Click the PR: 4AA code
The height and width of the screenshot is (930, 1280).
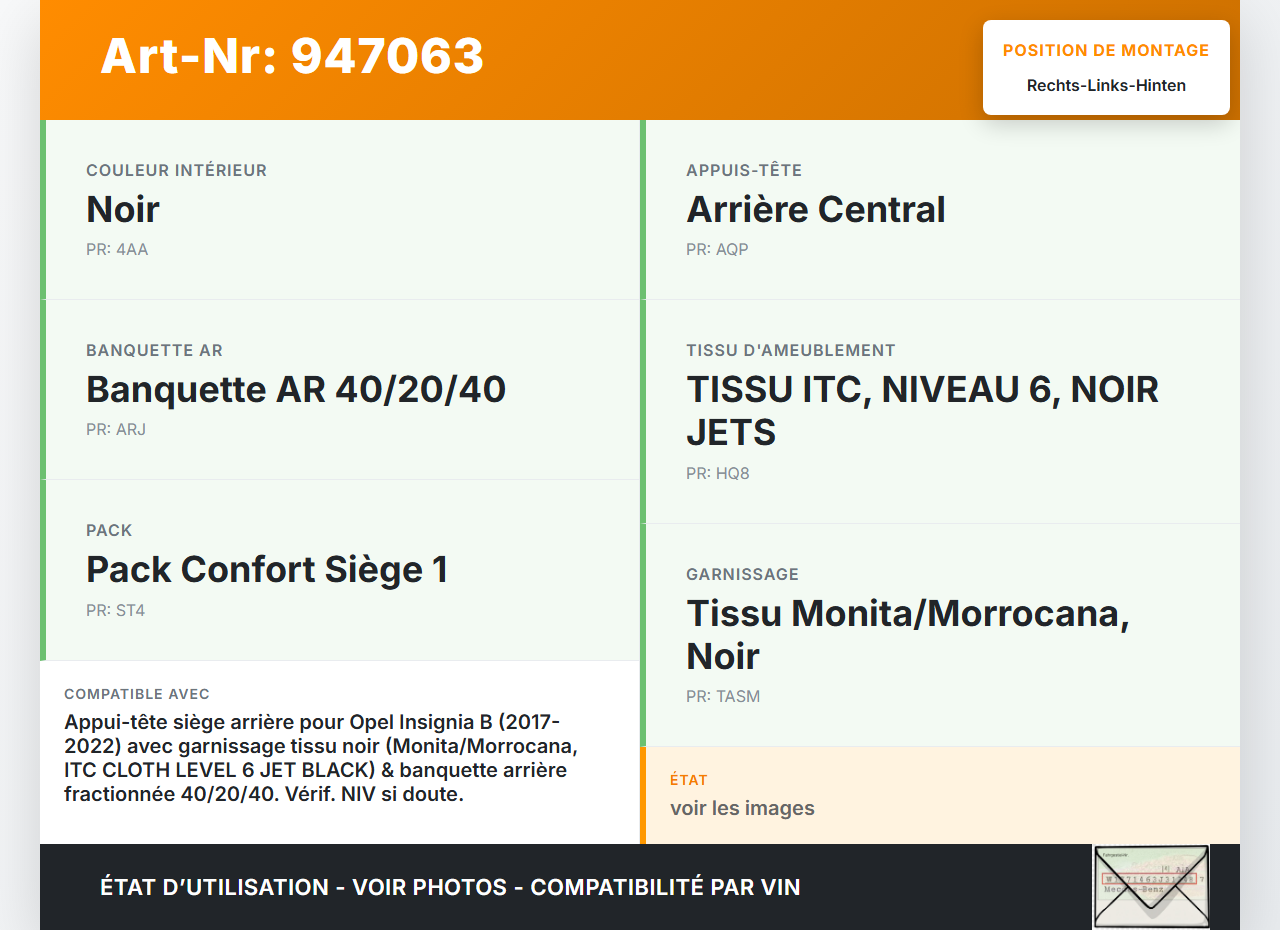coord(117,250)
